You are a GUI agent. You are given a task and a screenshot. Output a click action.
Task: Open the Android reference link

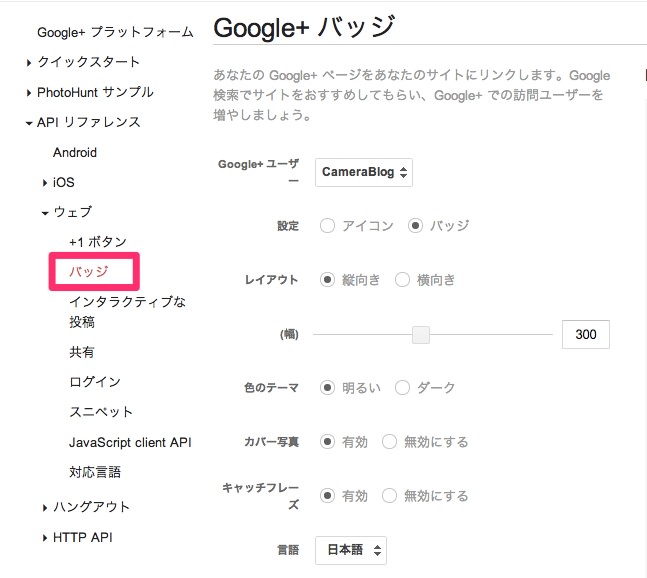[75, 153]
